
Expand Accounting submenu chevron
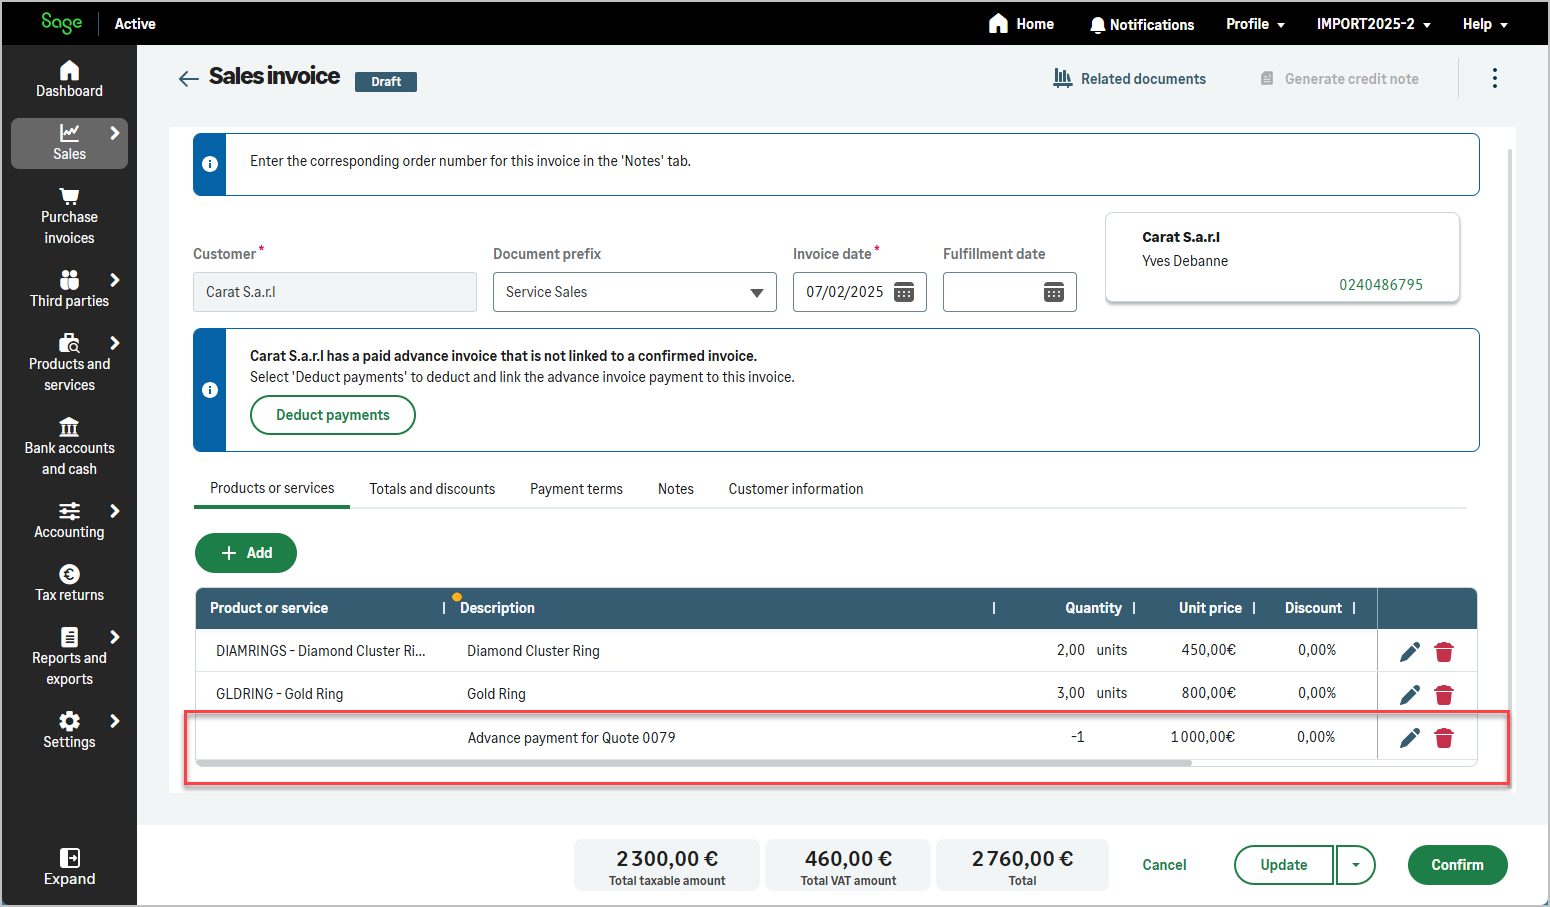[115, 511]
